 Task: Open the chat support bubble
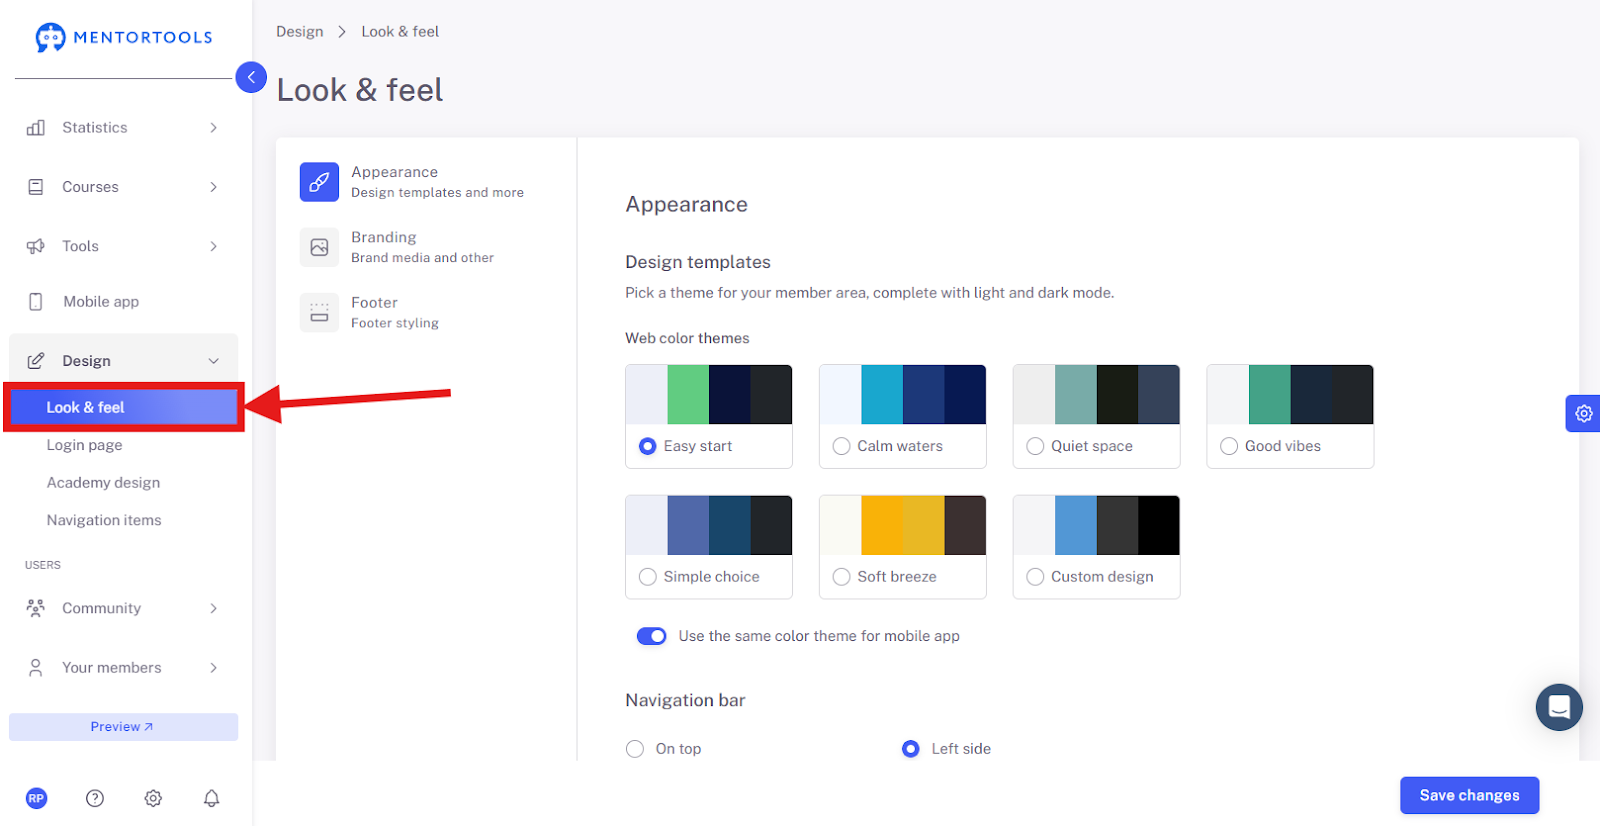1559,707
